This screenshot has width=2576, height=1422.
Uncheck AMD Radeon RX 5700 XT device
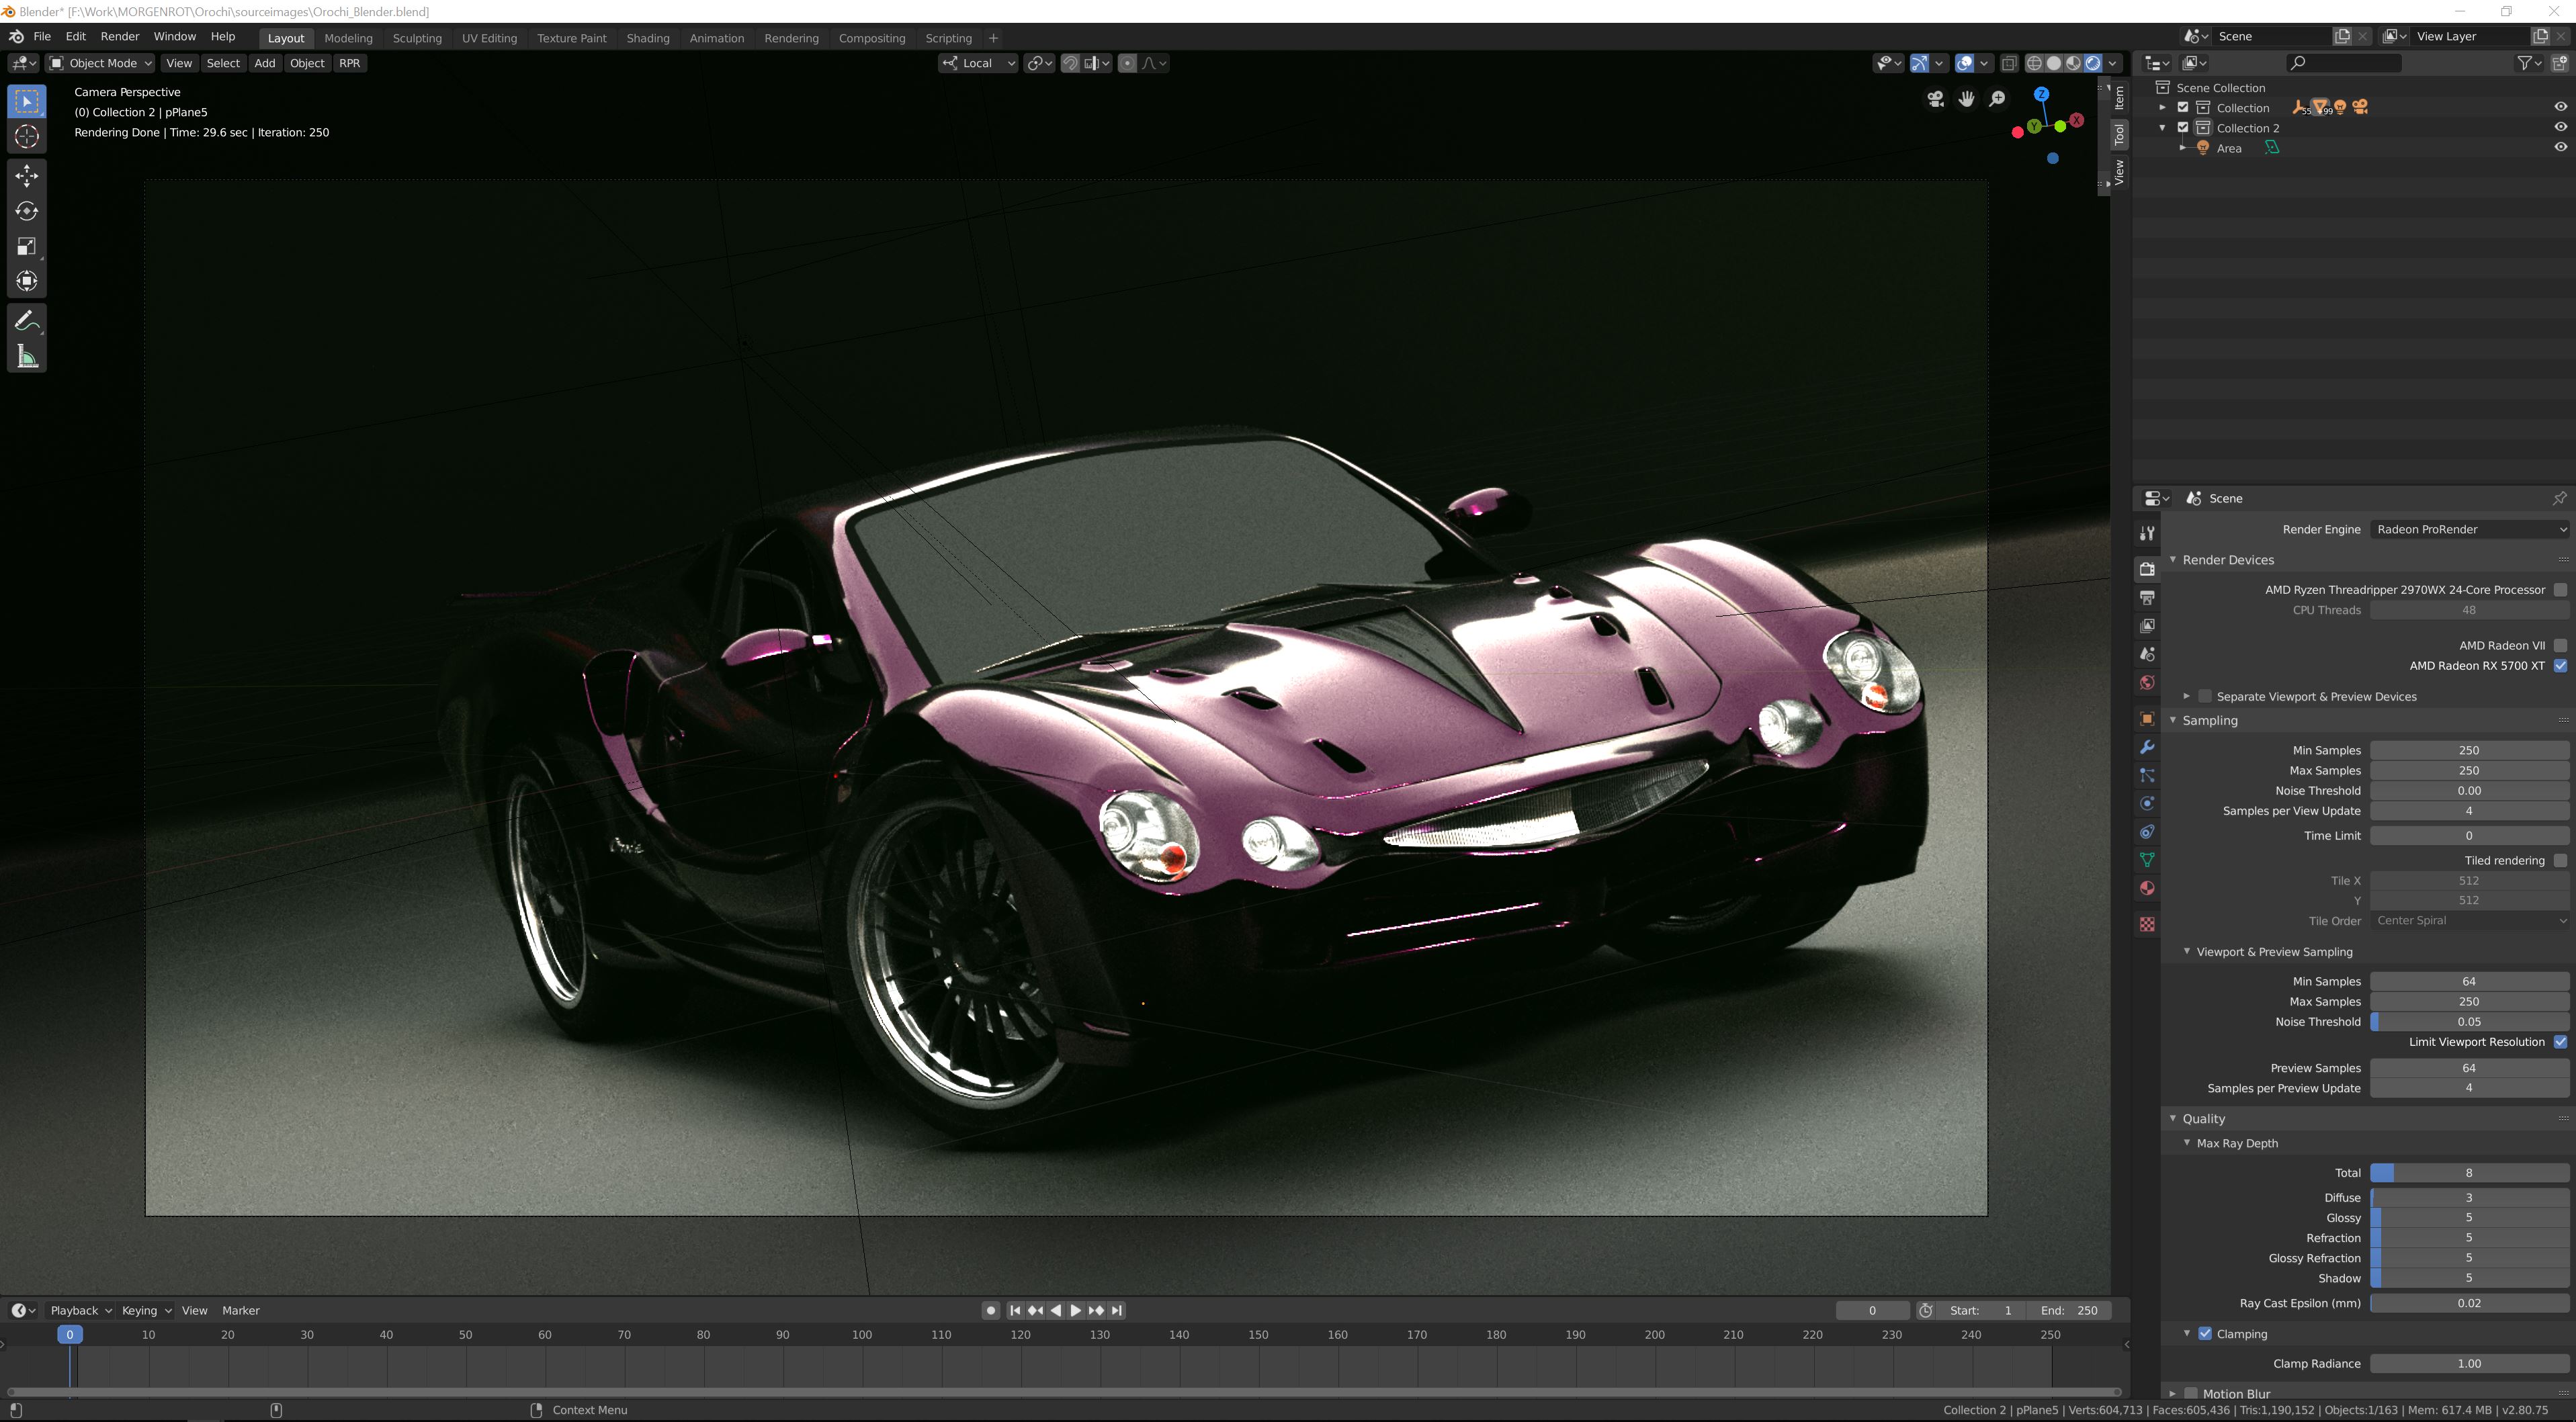[2560, 666]
